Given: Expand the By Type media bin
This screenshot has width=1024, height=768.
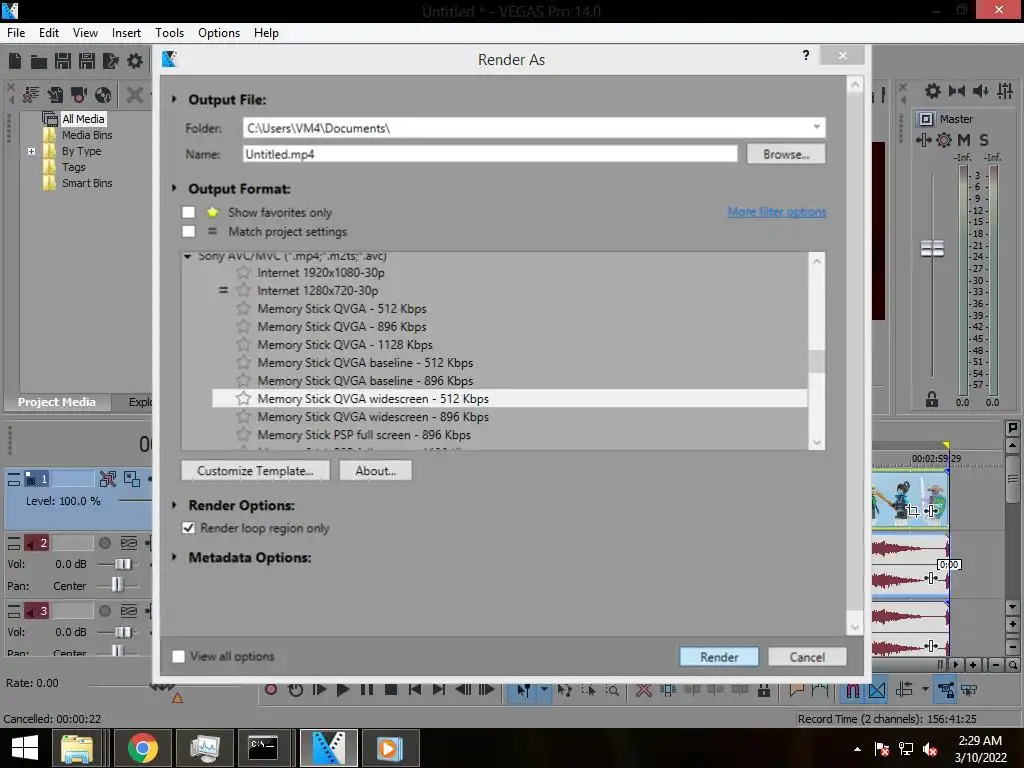Looking at the screenshot, I should (31, 152).
